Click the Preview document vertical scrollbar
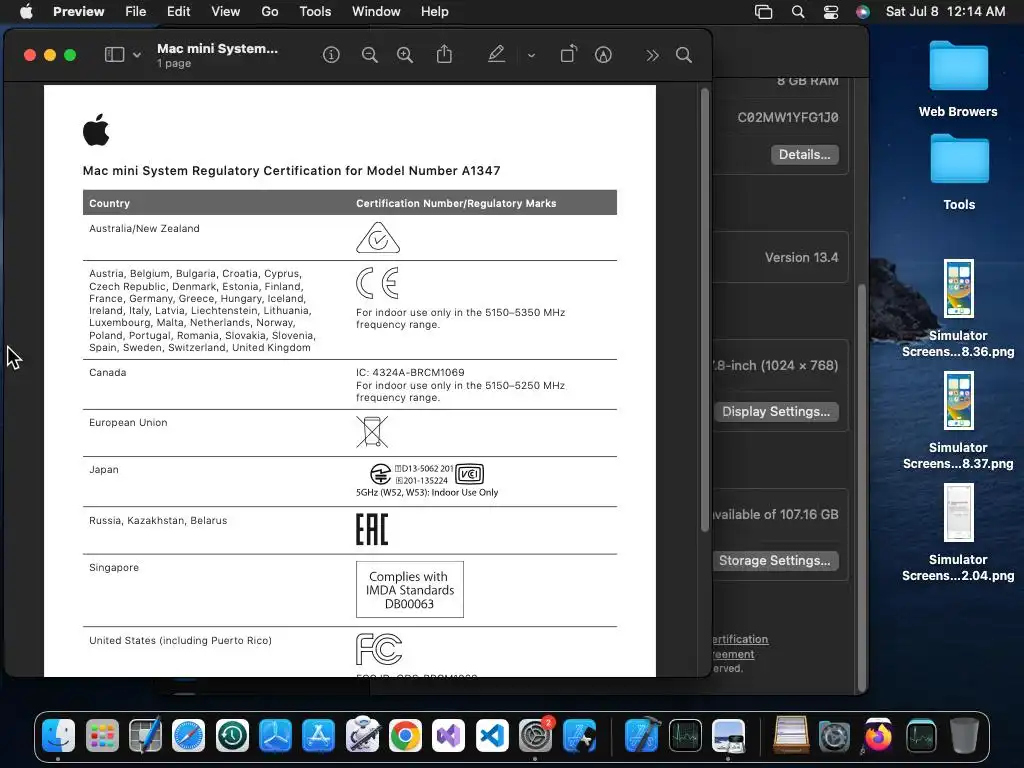1024x768 pixels. [705, 310]
